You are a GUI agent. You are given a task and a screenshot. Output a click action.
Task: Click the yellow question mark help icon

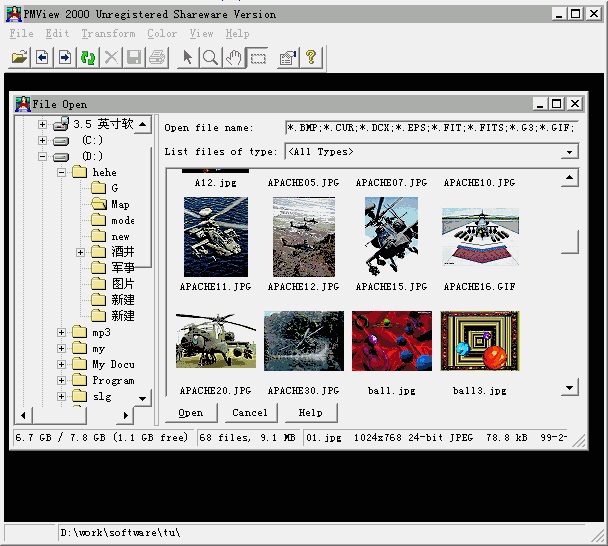311,58
